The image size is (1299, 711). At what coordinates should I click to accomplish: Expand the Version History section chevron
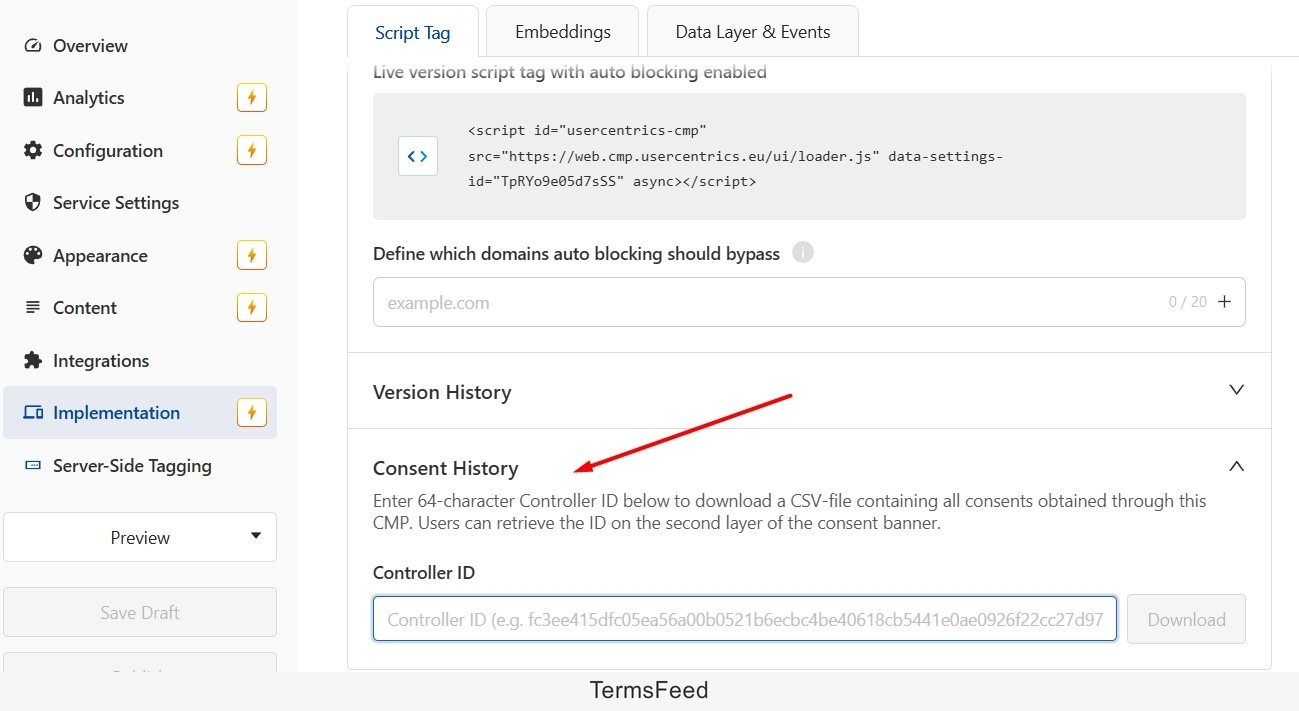1237,390
